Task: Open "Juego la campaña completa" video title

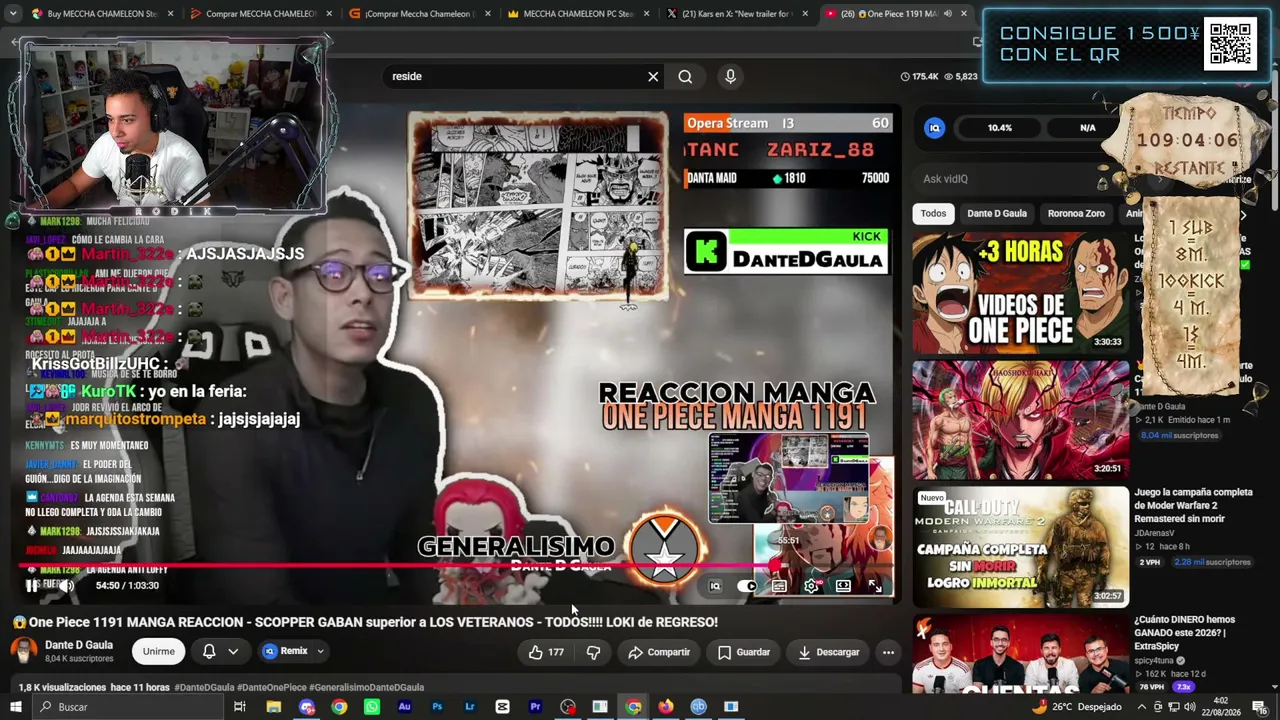Action: 1193,505
